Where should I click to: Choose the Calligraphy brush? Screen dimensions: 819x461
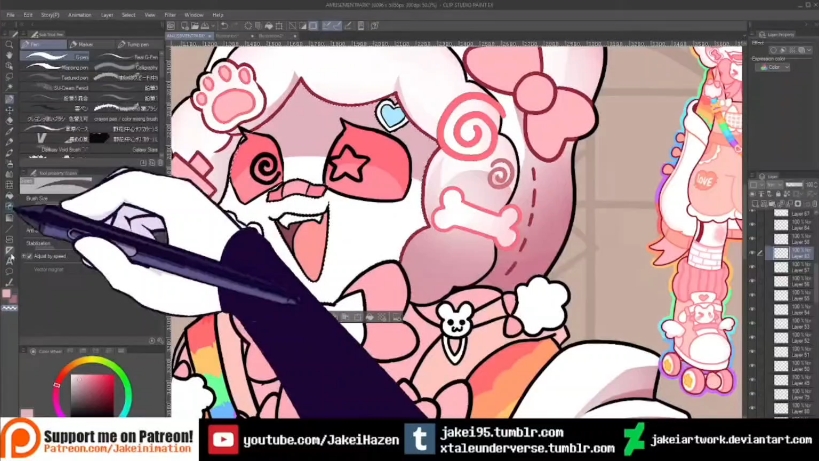[x=124, y=67]
